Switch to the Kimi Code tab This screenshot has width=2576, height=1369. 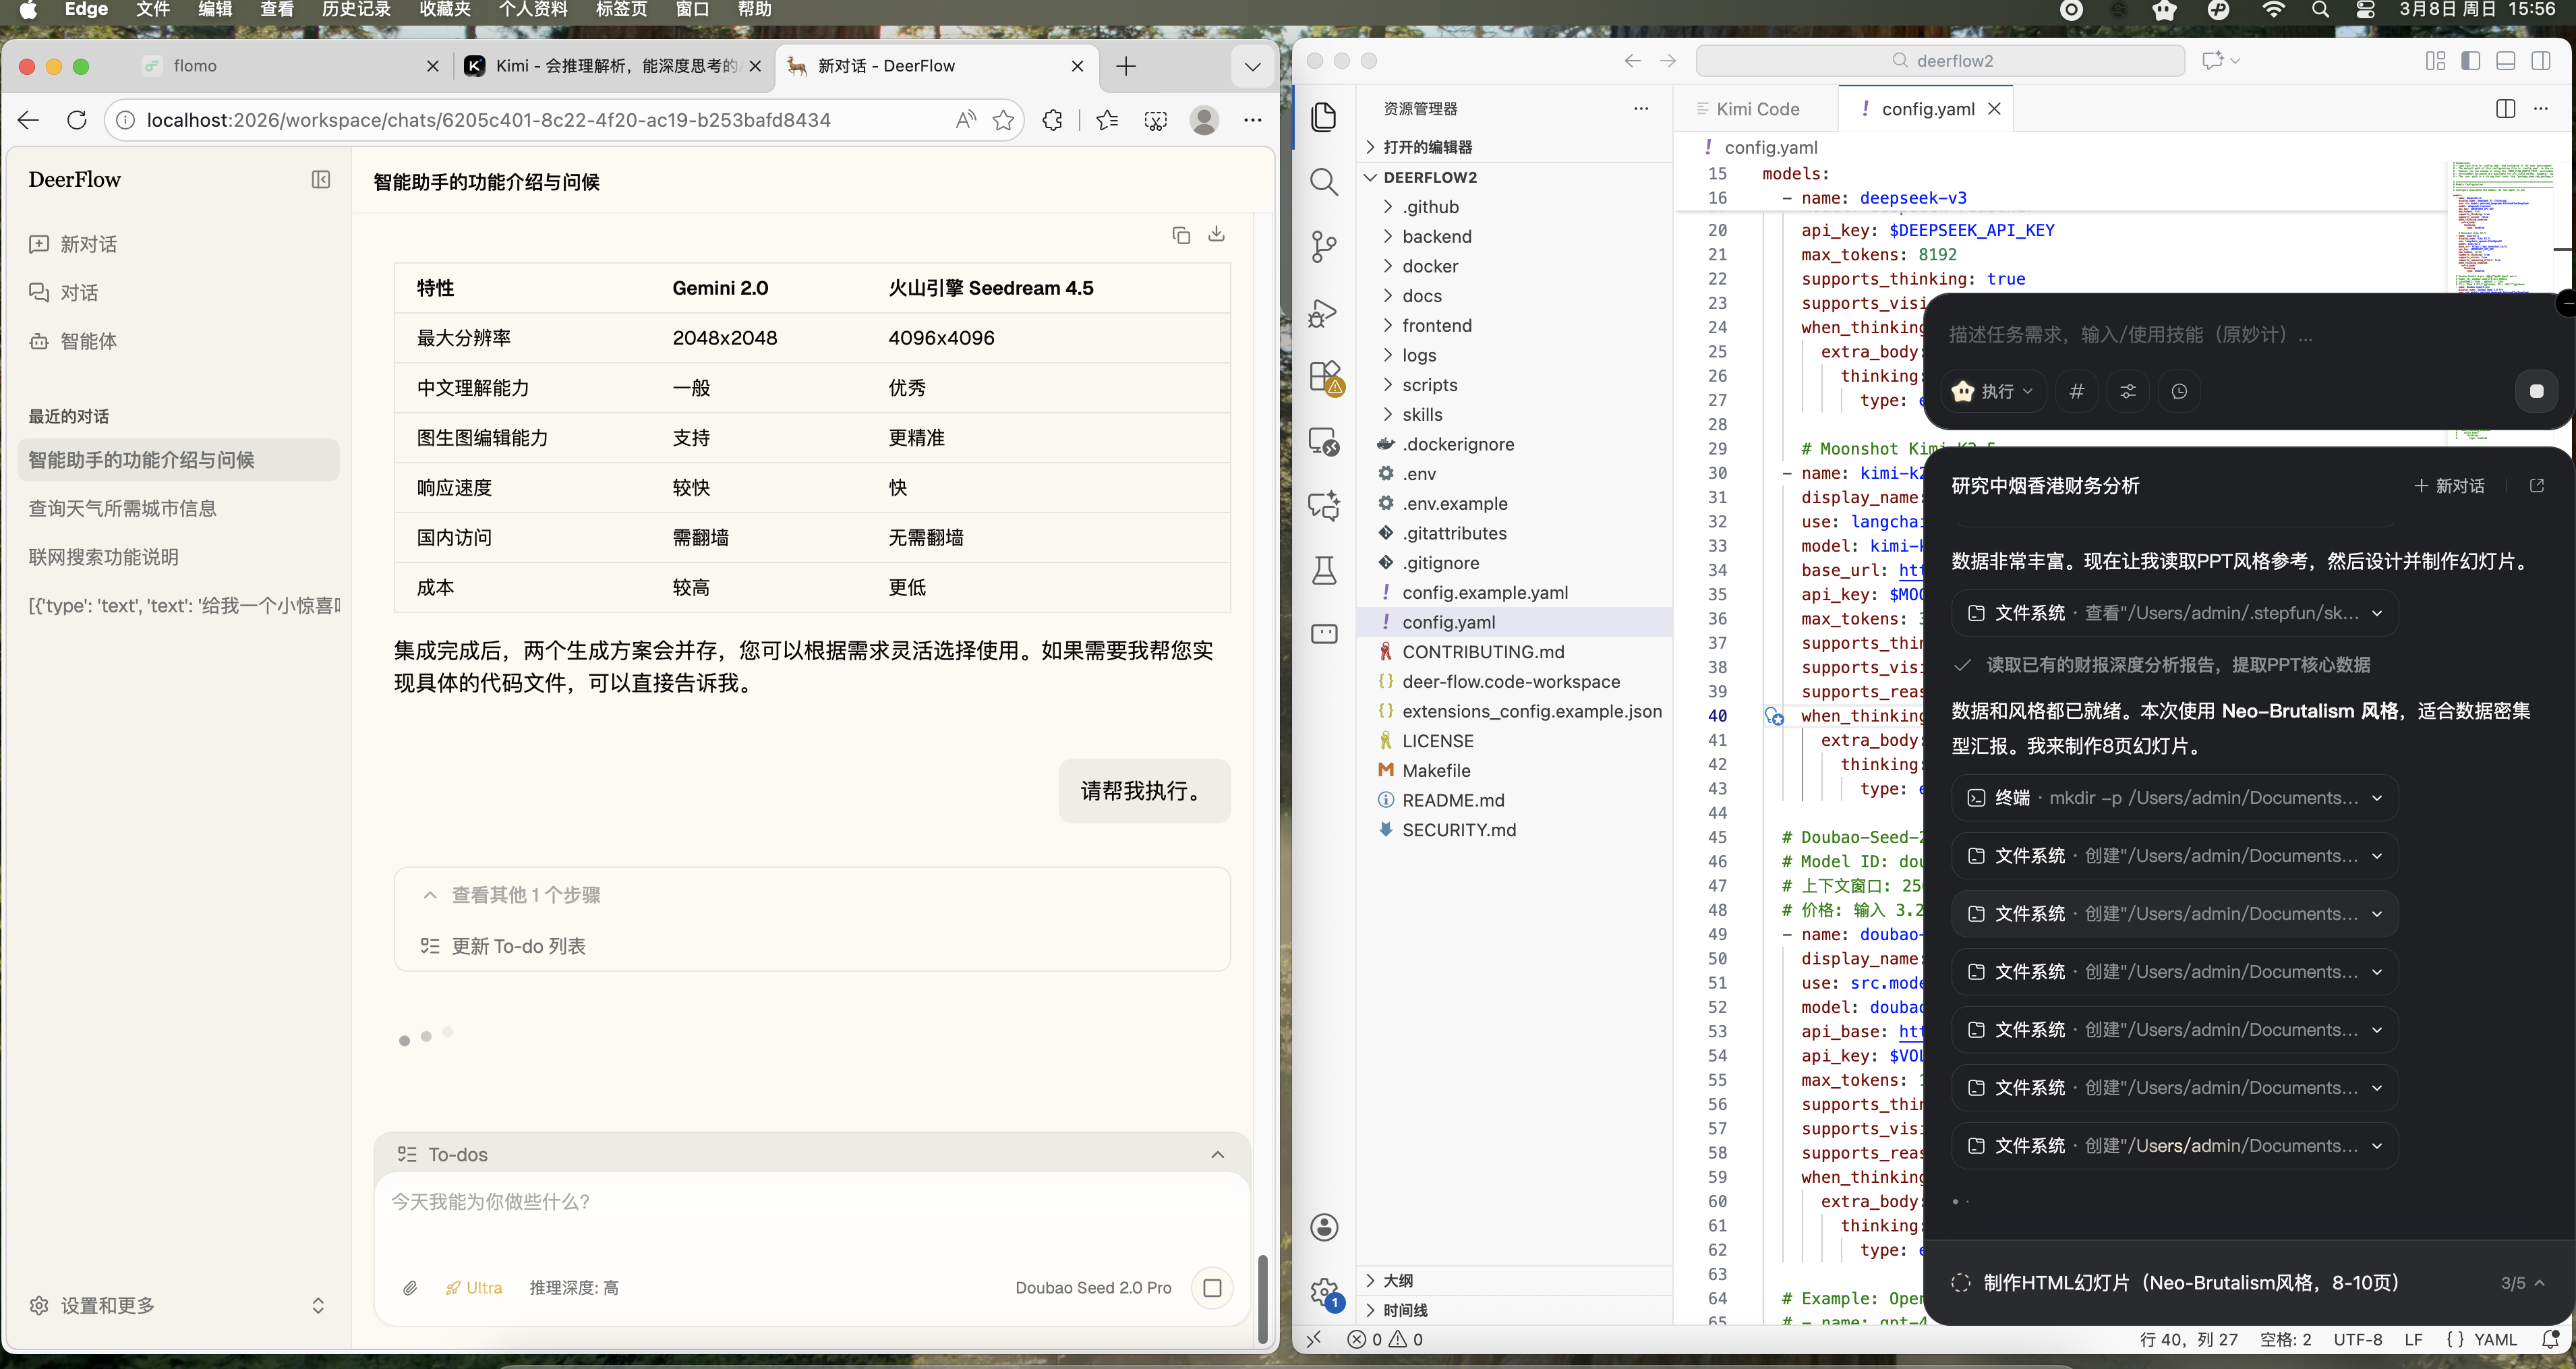pyautogui.click(x=1756, y=109)
